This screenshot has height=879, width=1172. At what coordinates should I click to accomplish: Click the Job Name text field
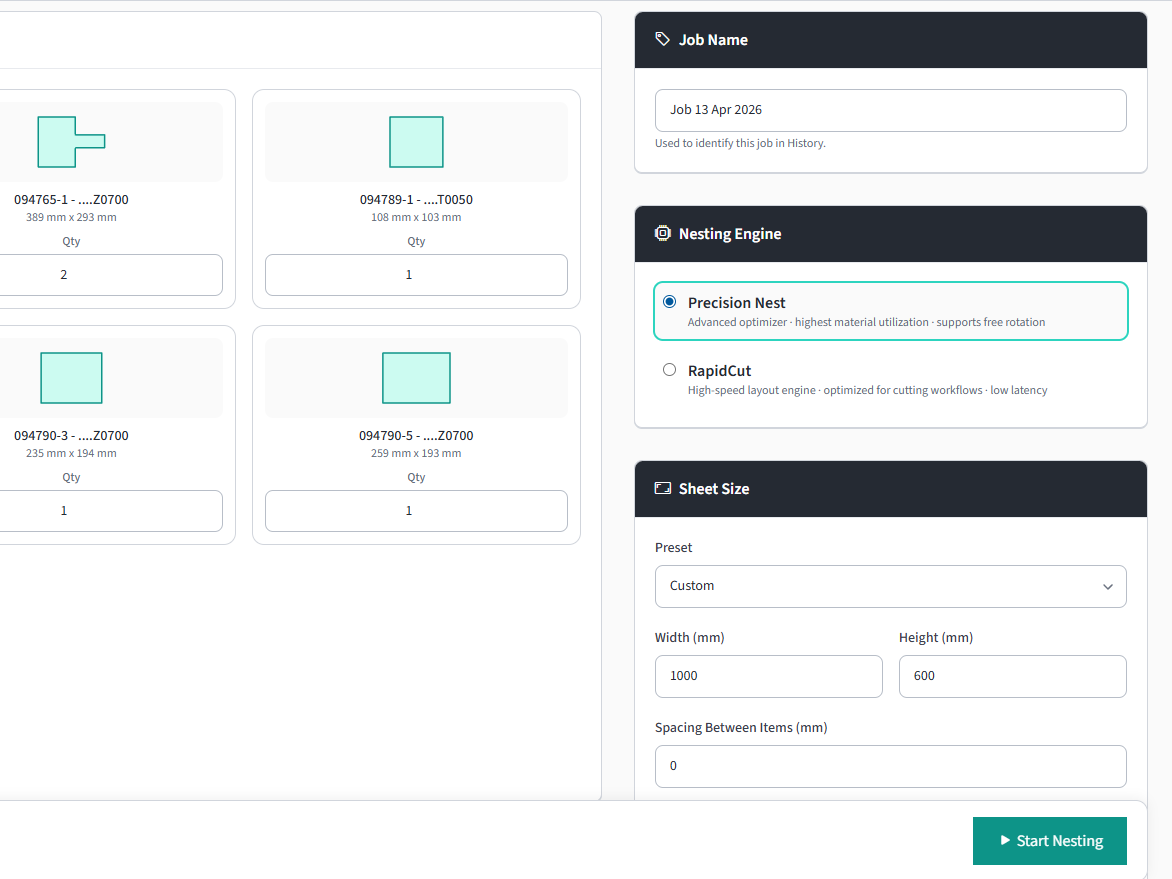[890, 110]
